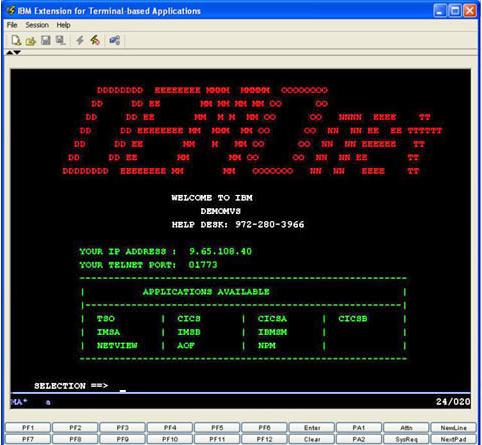This screenshot has height=445, width=482.
Task: Click the IBMSM application entry
Action: [x=272, y=332]
